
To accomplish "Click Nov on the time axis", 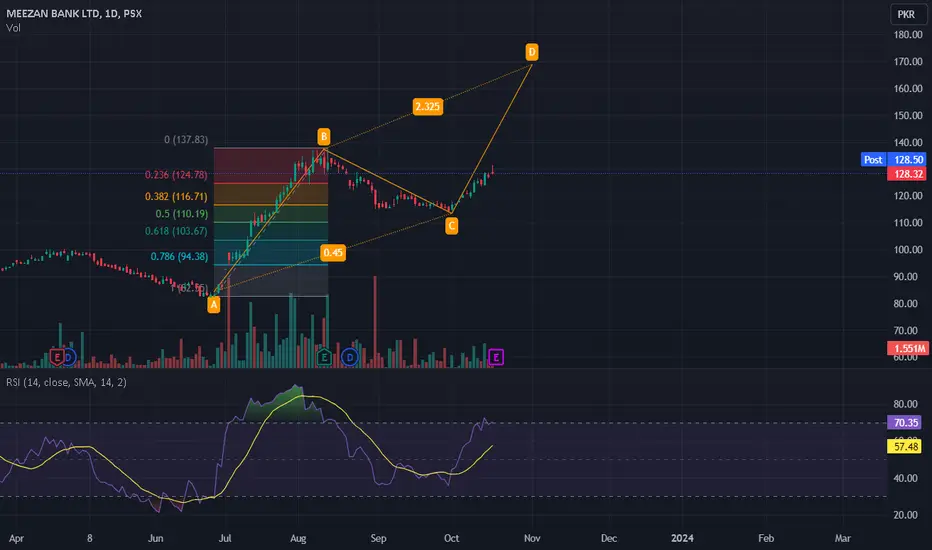I will coord(532,539).
